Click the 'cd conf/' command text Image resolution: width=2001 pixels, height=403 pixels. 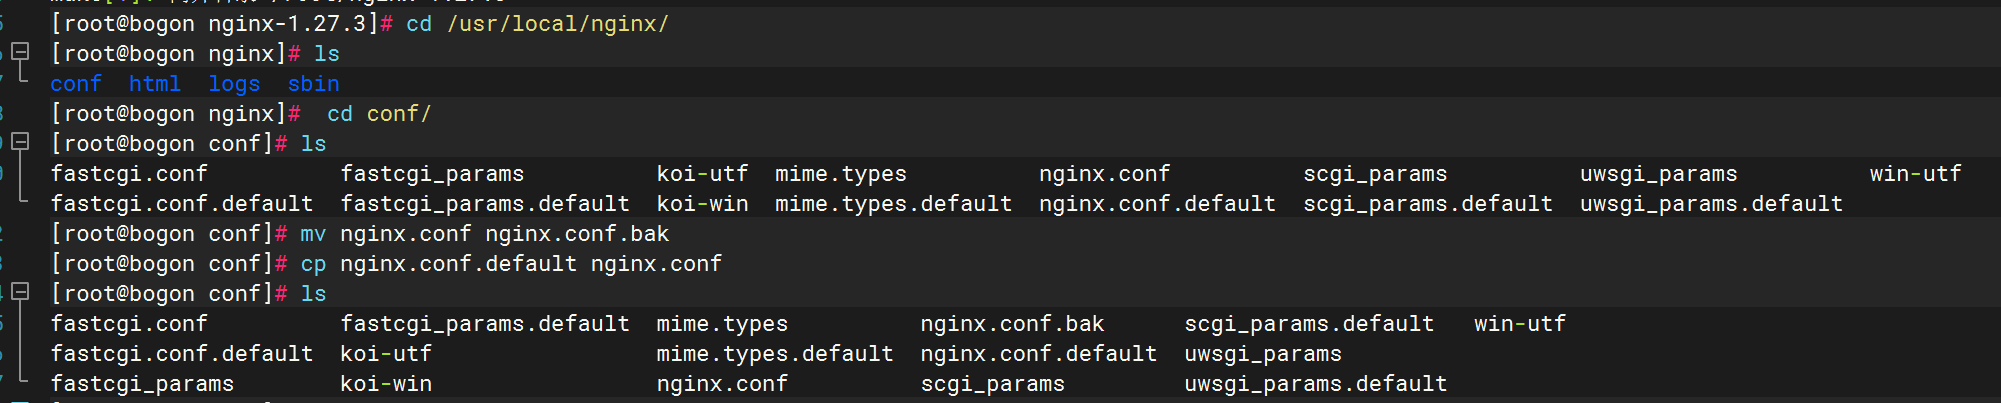point(379,114)
